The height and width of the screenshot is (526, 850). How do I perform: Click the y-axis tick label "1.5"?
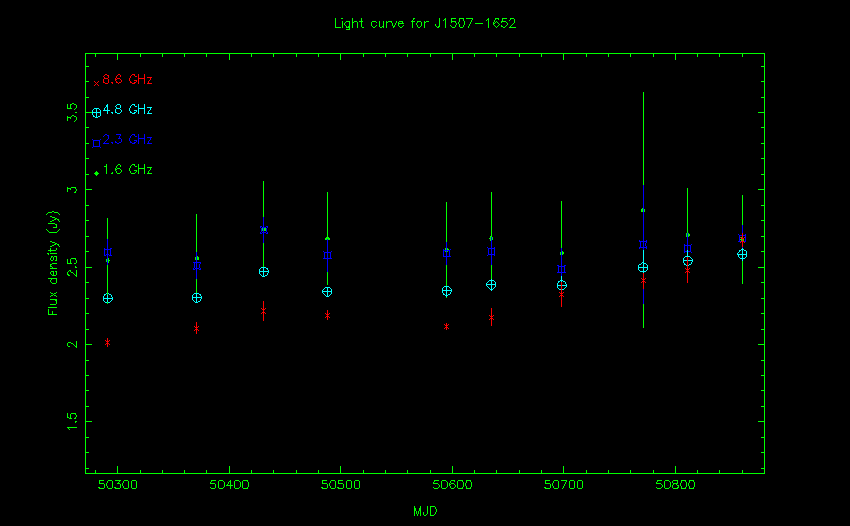pos(72,421)
